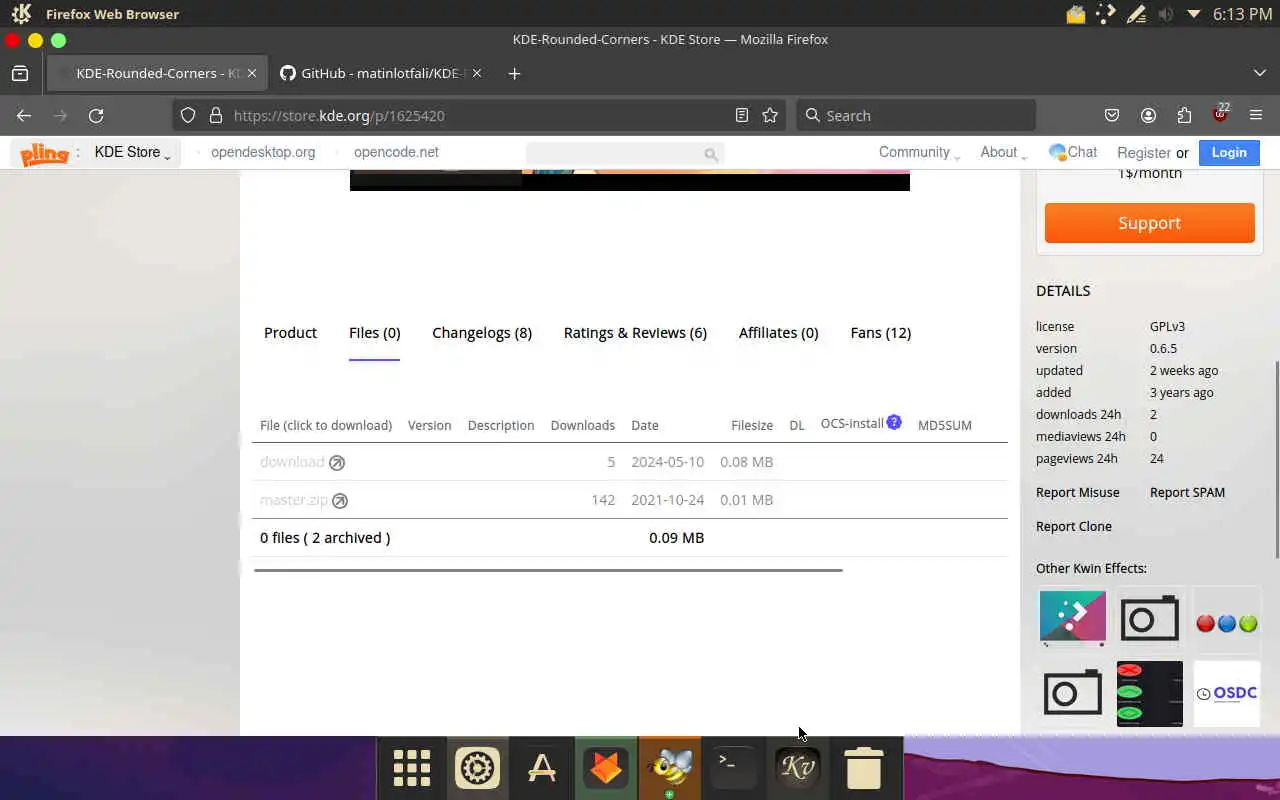Expand the KDE Store dropdown
The height and width of the screenshot is (800, 1280).
(x=132, y=152)
